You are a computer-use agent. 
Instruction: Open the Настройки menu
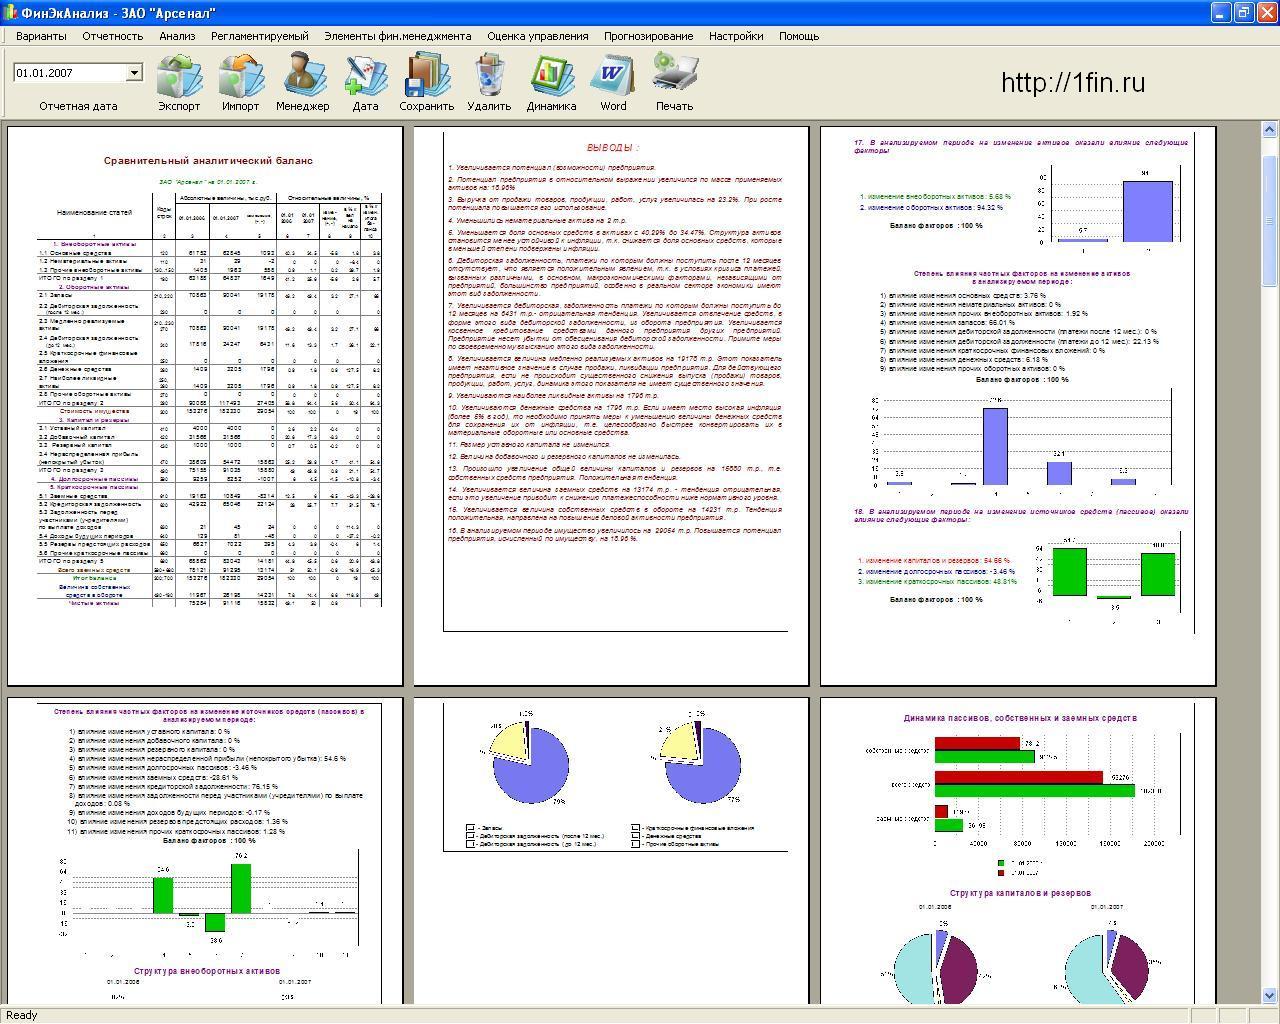point(736,36)
